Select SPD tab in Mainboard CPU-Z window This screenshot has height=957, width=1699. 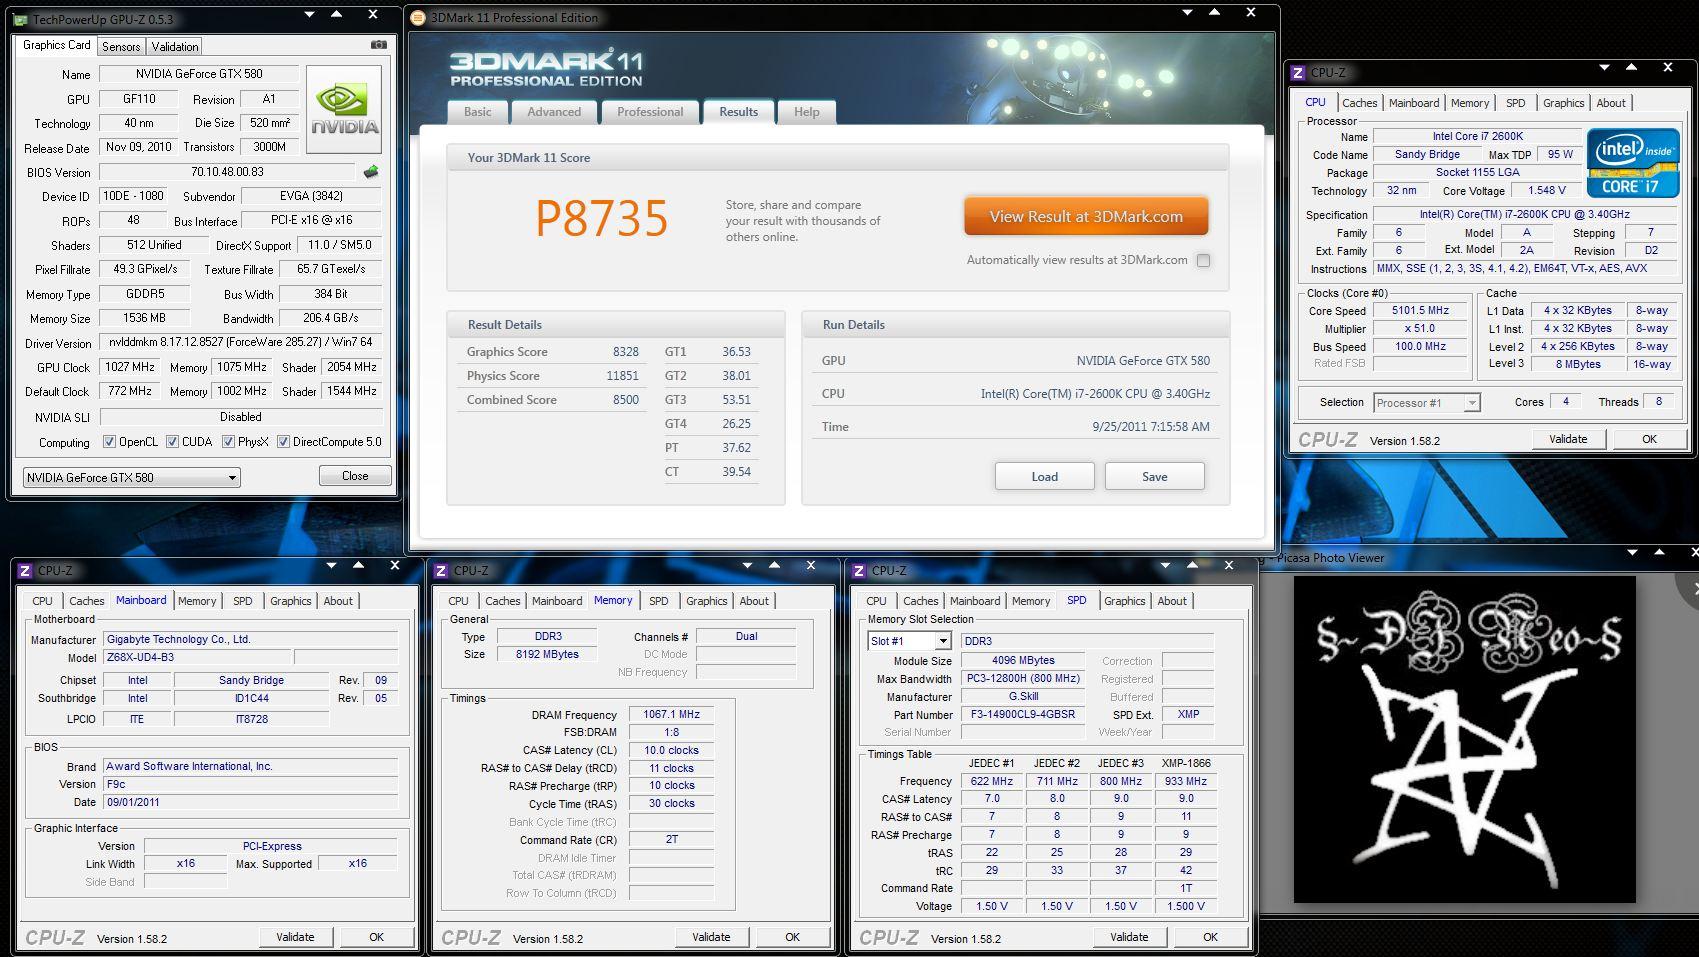242,601
